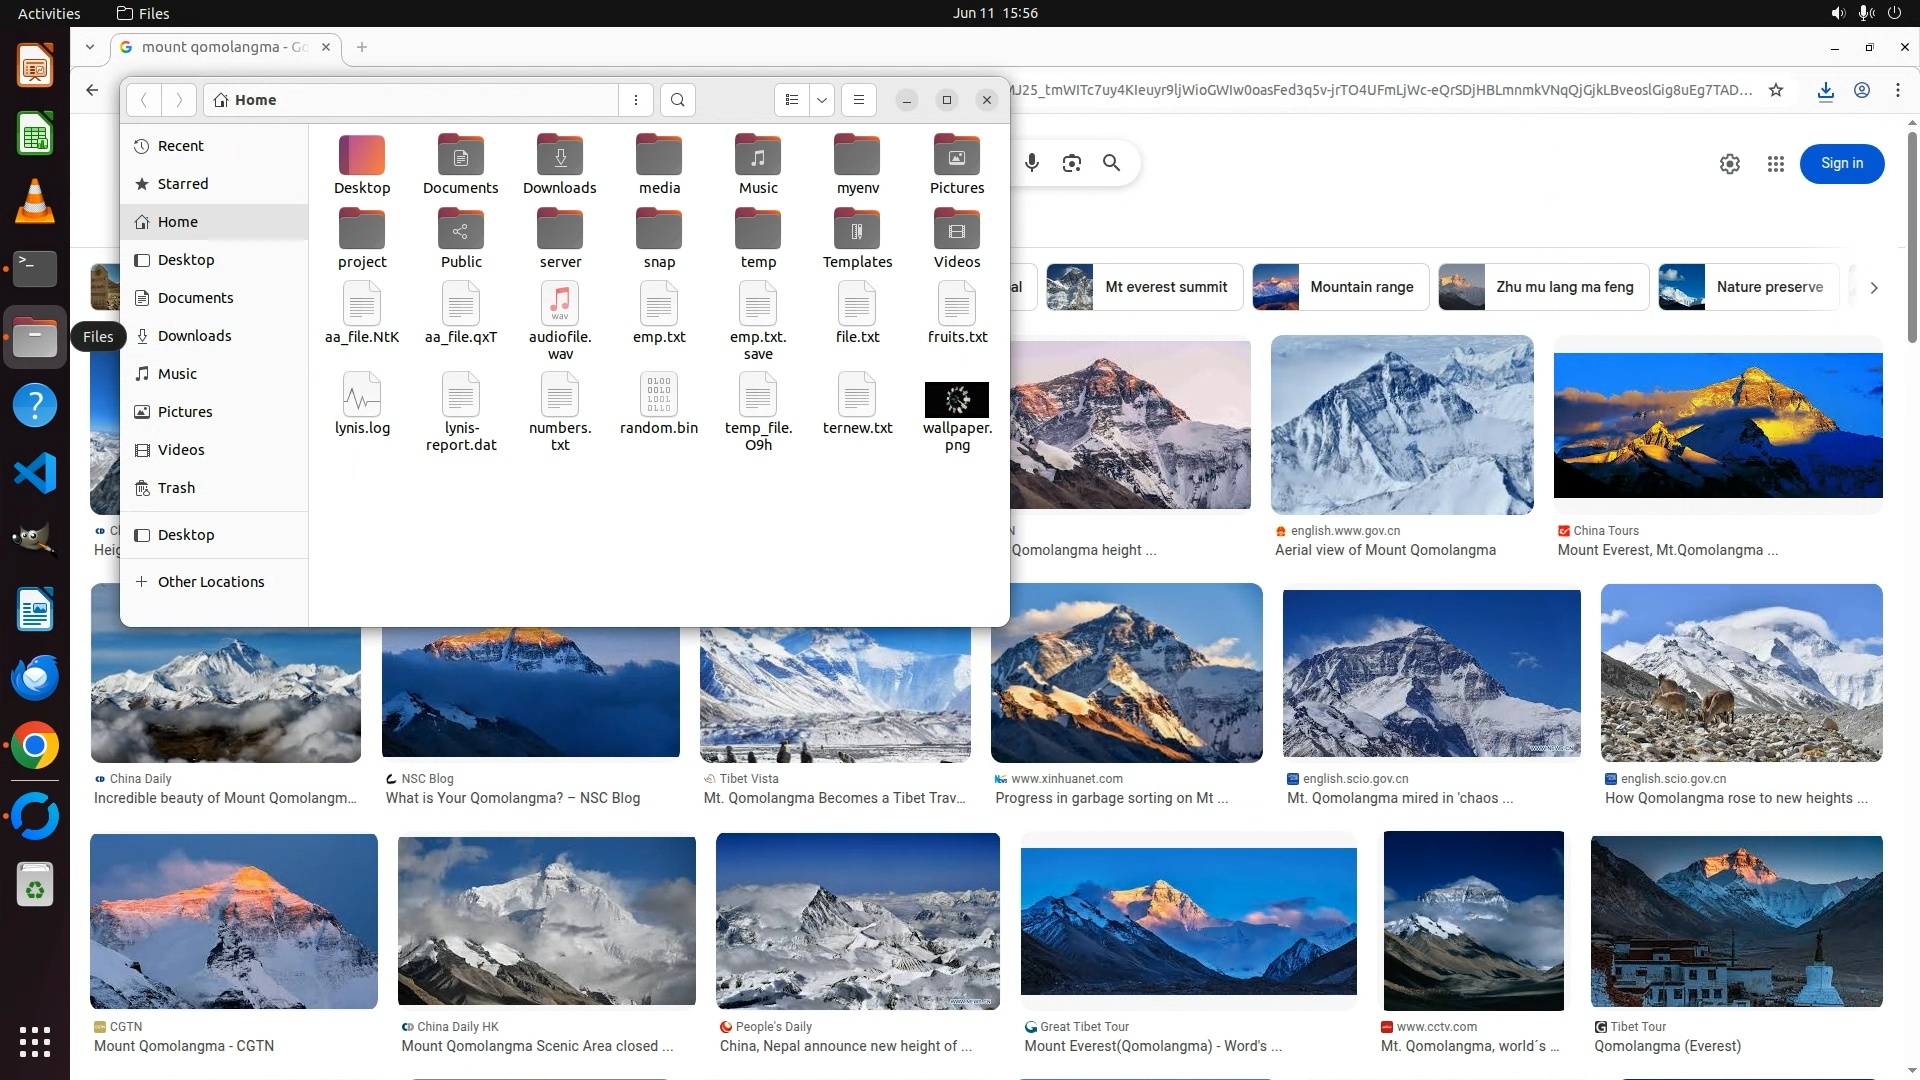Bookmark page with the star icon

pos(1776,90)
